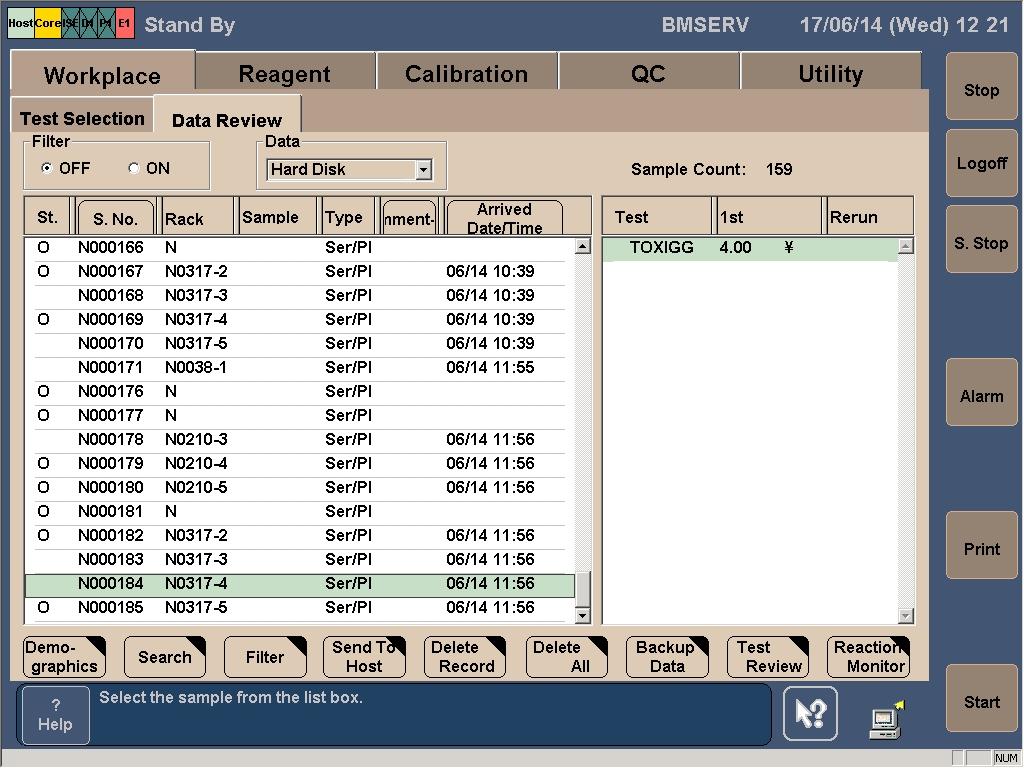Select sample row N000169
1024x768 pixels.
click(x=300, y=319)
